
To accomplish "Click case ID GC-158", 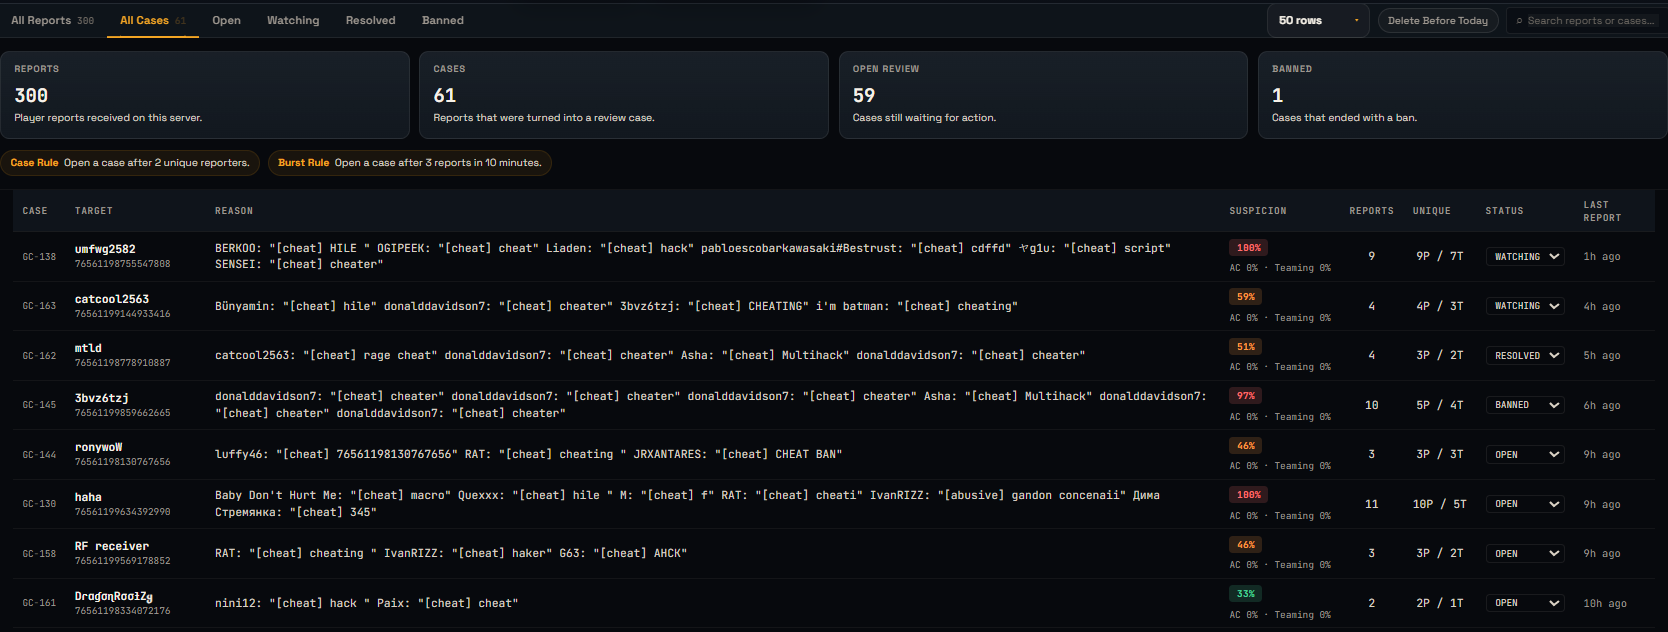I will (x=39, y=554).
